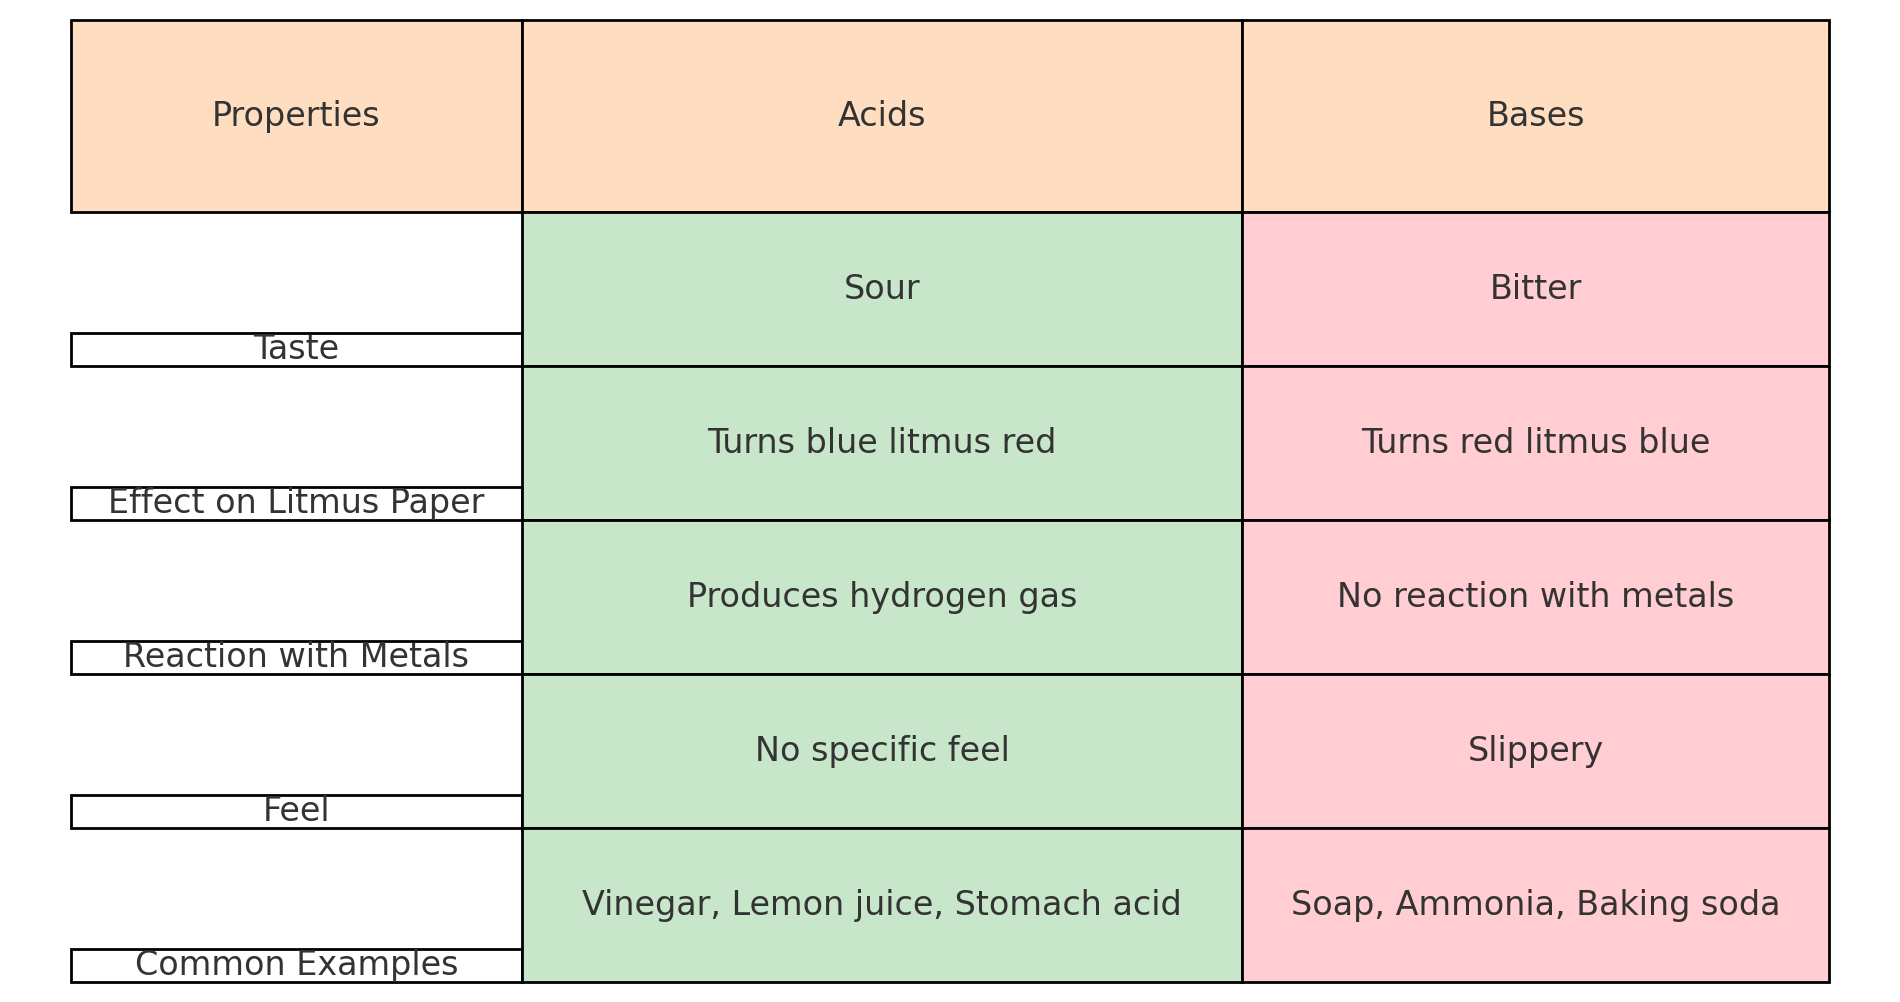Select the Feel row label

coord(296,811)
